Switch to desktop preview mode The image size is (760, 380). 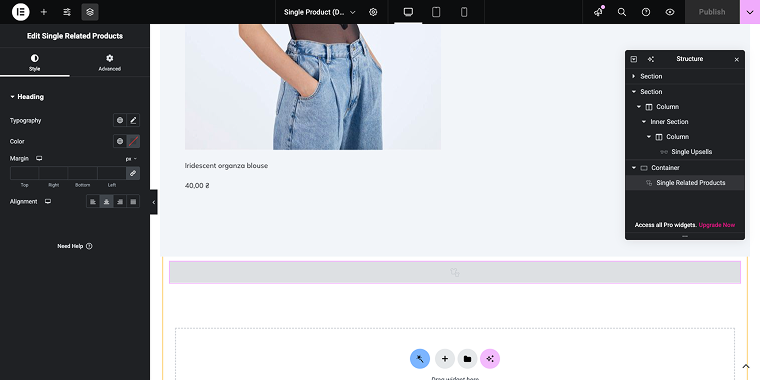pos(408,12)
